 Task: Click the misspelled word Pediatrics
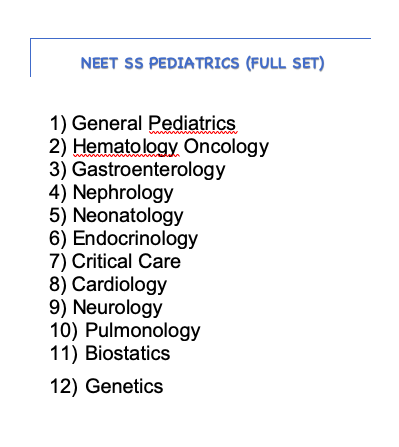click(x=192, y=123)
